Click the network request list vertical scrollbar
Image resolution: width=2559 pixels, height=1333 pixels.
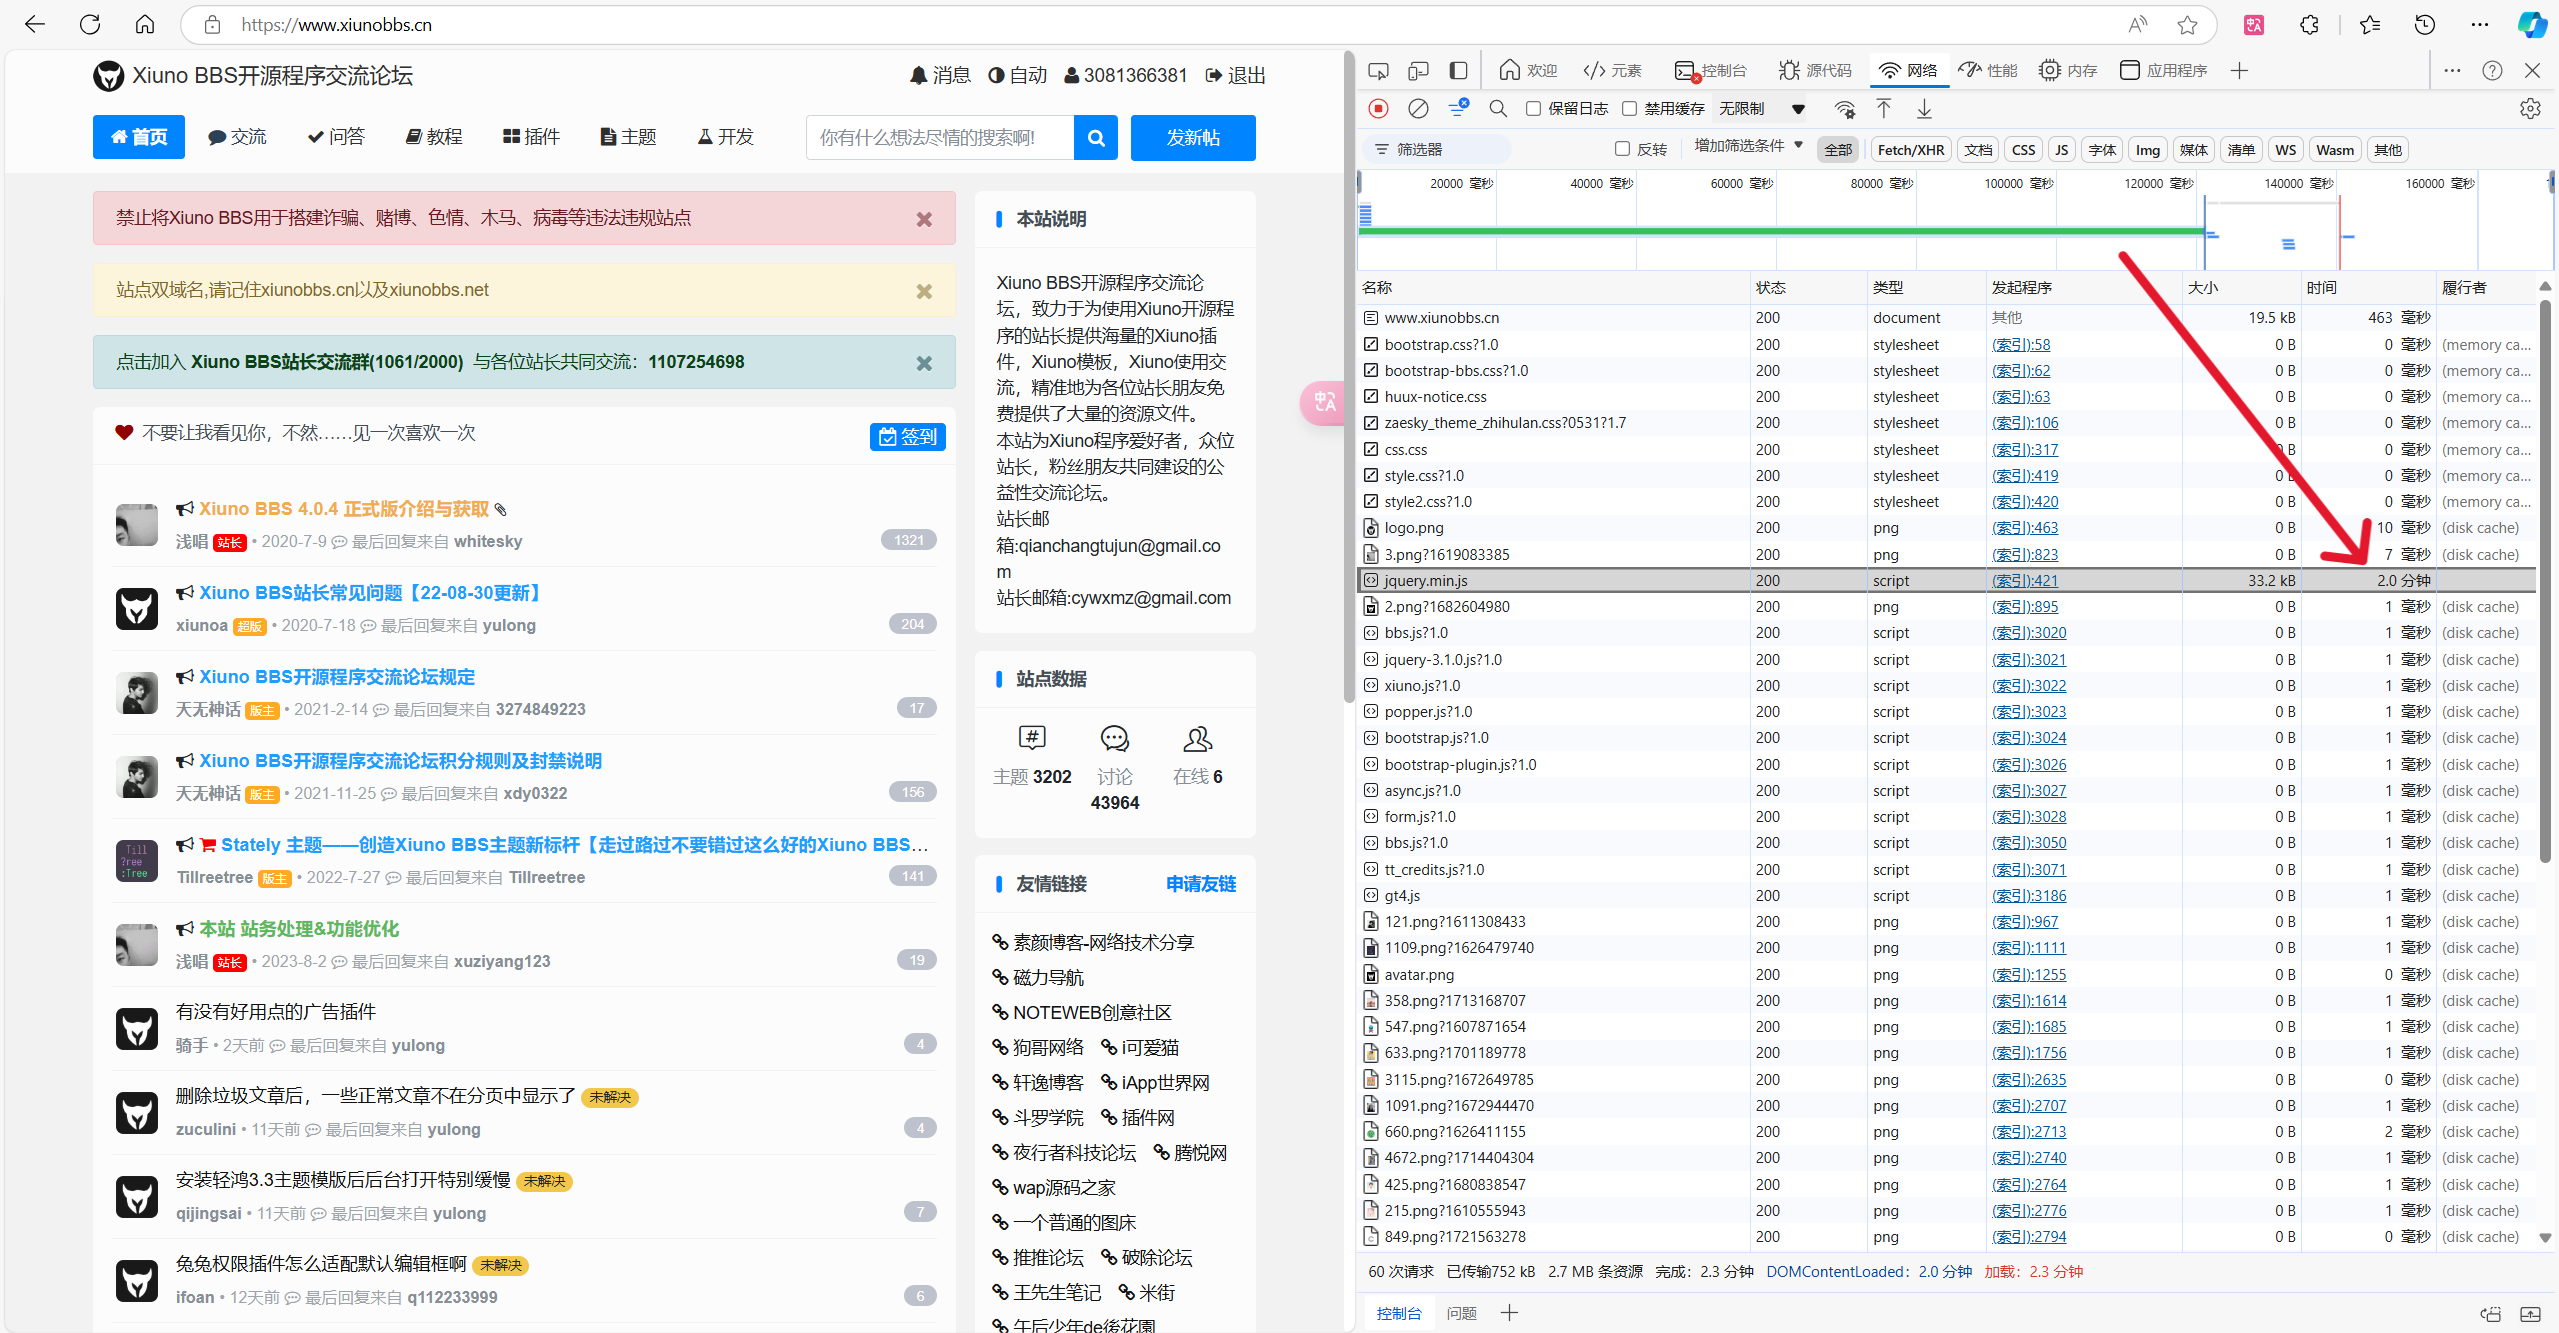2545,580
